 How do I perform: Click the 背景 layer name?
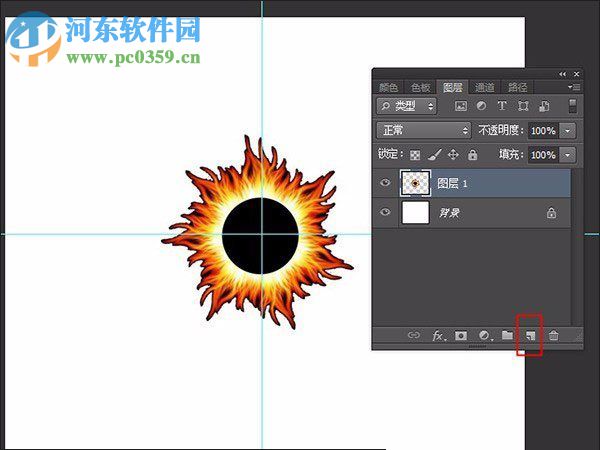click(x=448, y=212)
